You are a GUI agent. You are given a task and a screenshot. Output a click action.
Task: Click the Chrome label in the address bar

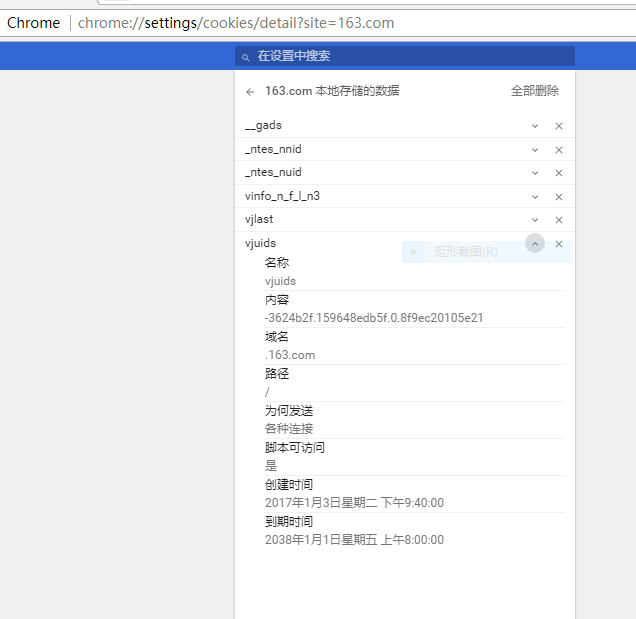(33, 23)
